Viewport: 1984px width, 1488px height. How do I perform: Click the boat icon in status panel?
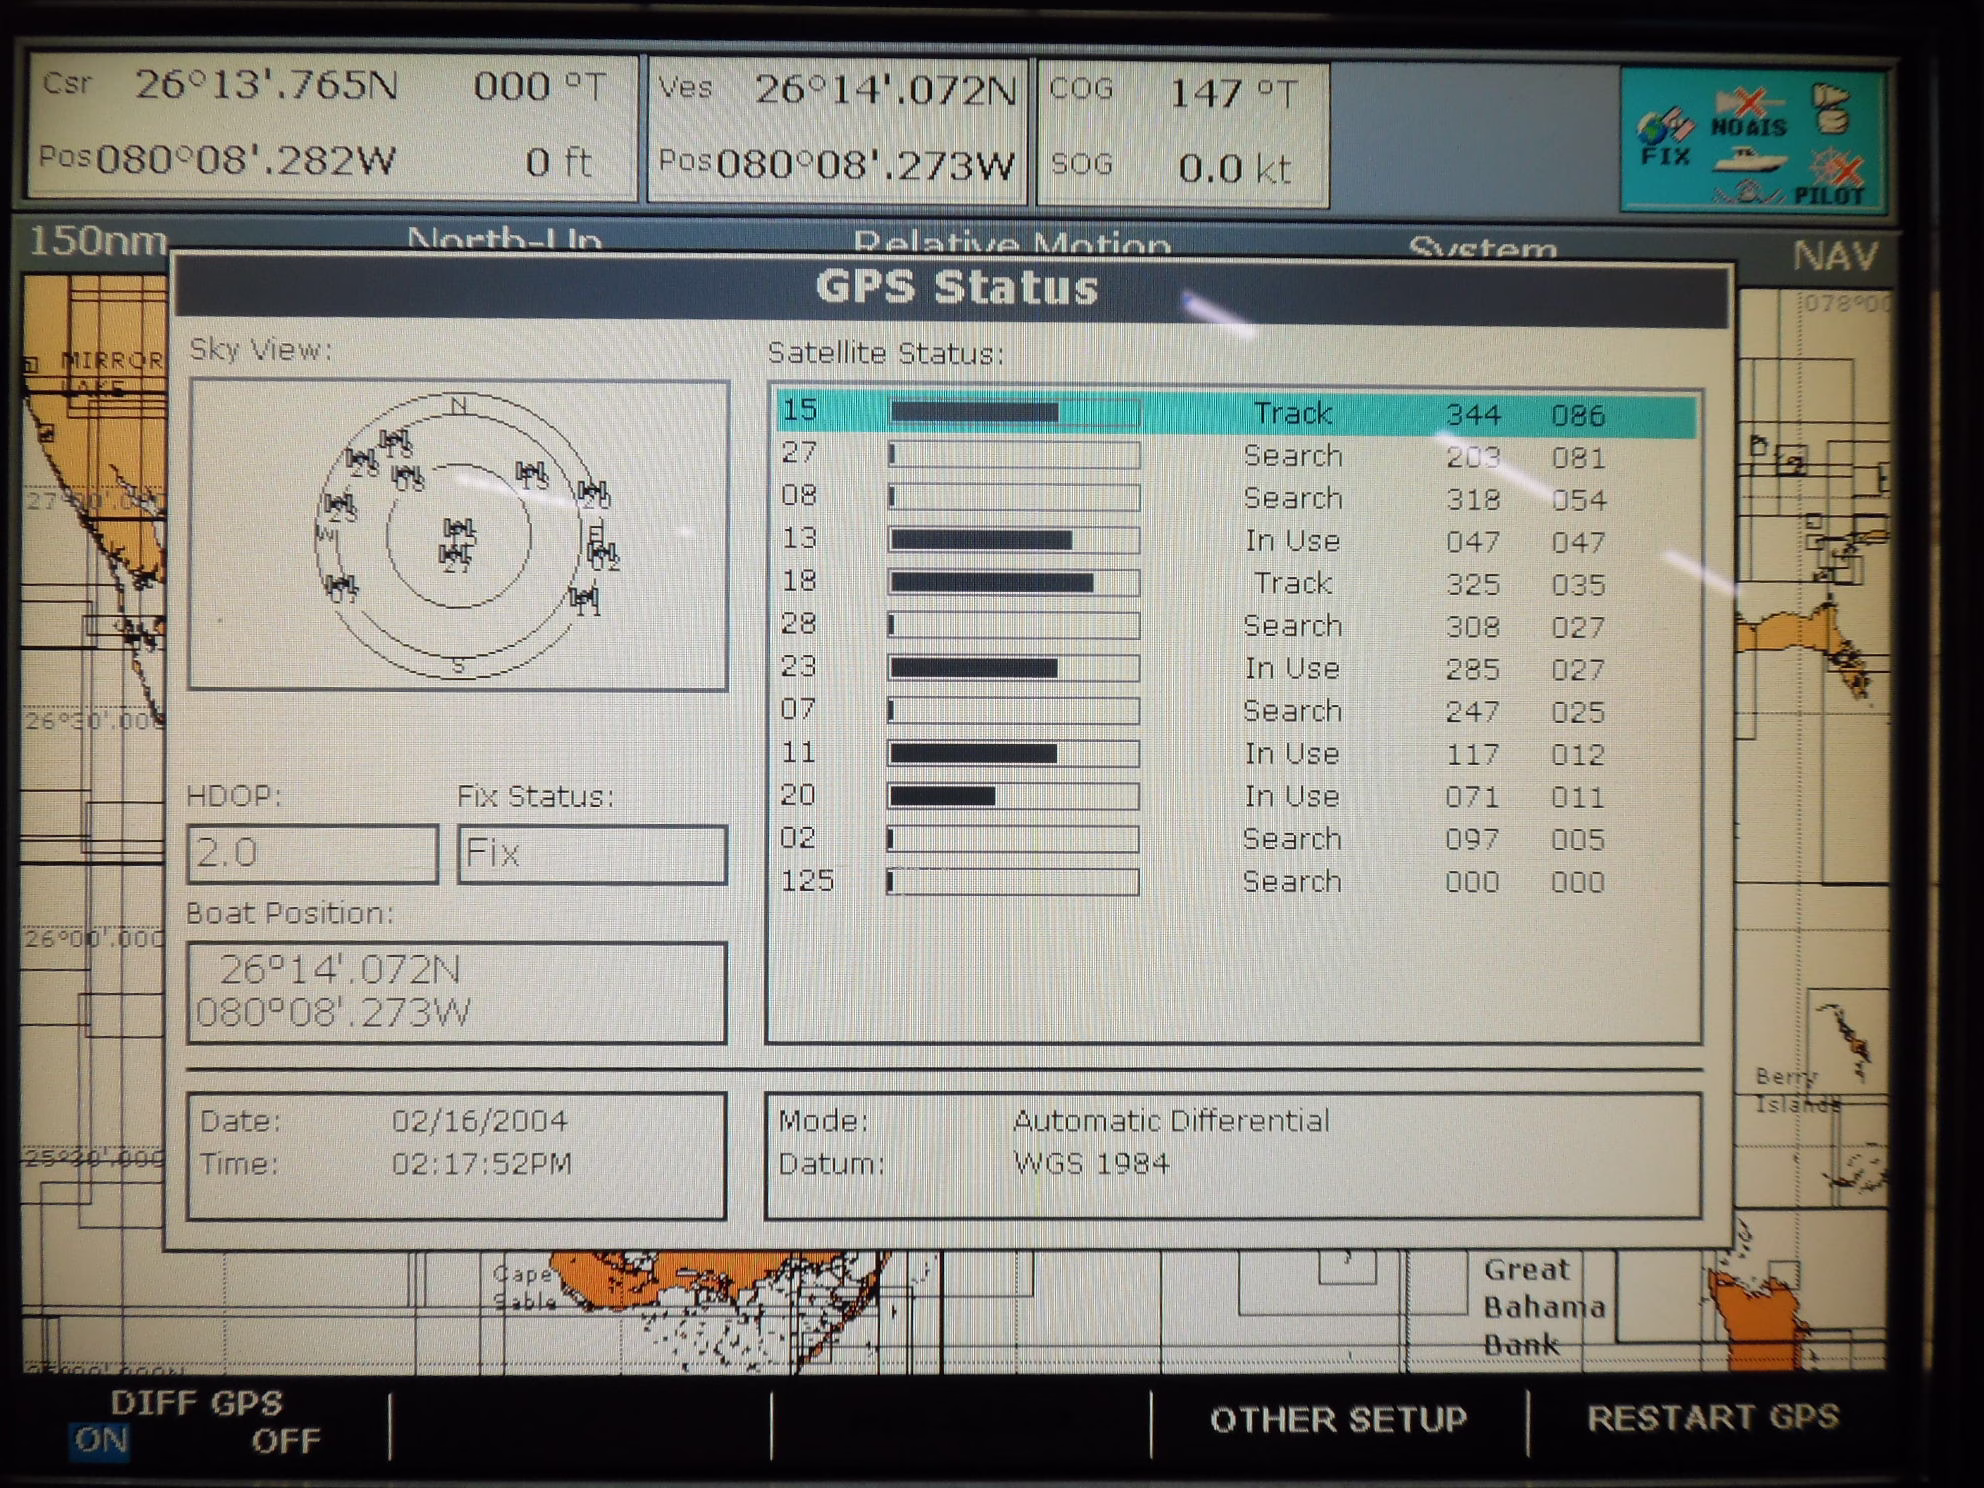pyautogui.click(x=1748, y=161)
